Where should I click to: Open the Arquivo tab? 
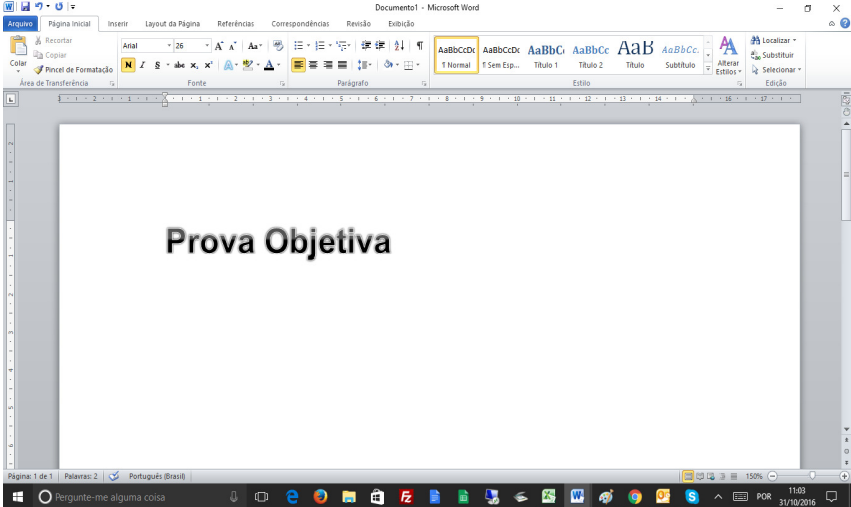pyautogui.click(x=20, y=24)
